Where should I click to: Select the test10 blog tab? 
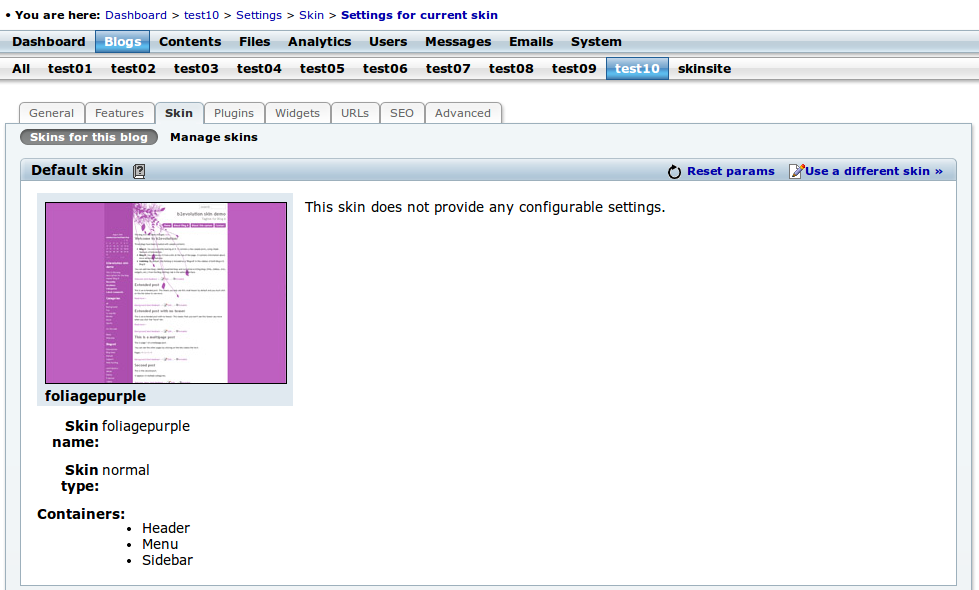coord(637,69)
